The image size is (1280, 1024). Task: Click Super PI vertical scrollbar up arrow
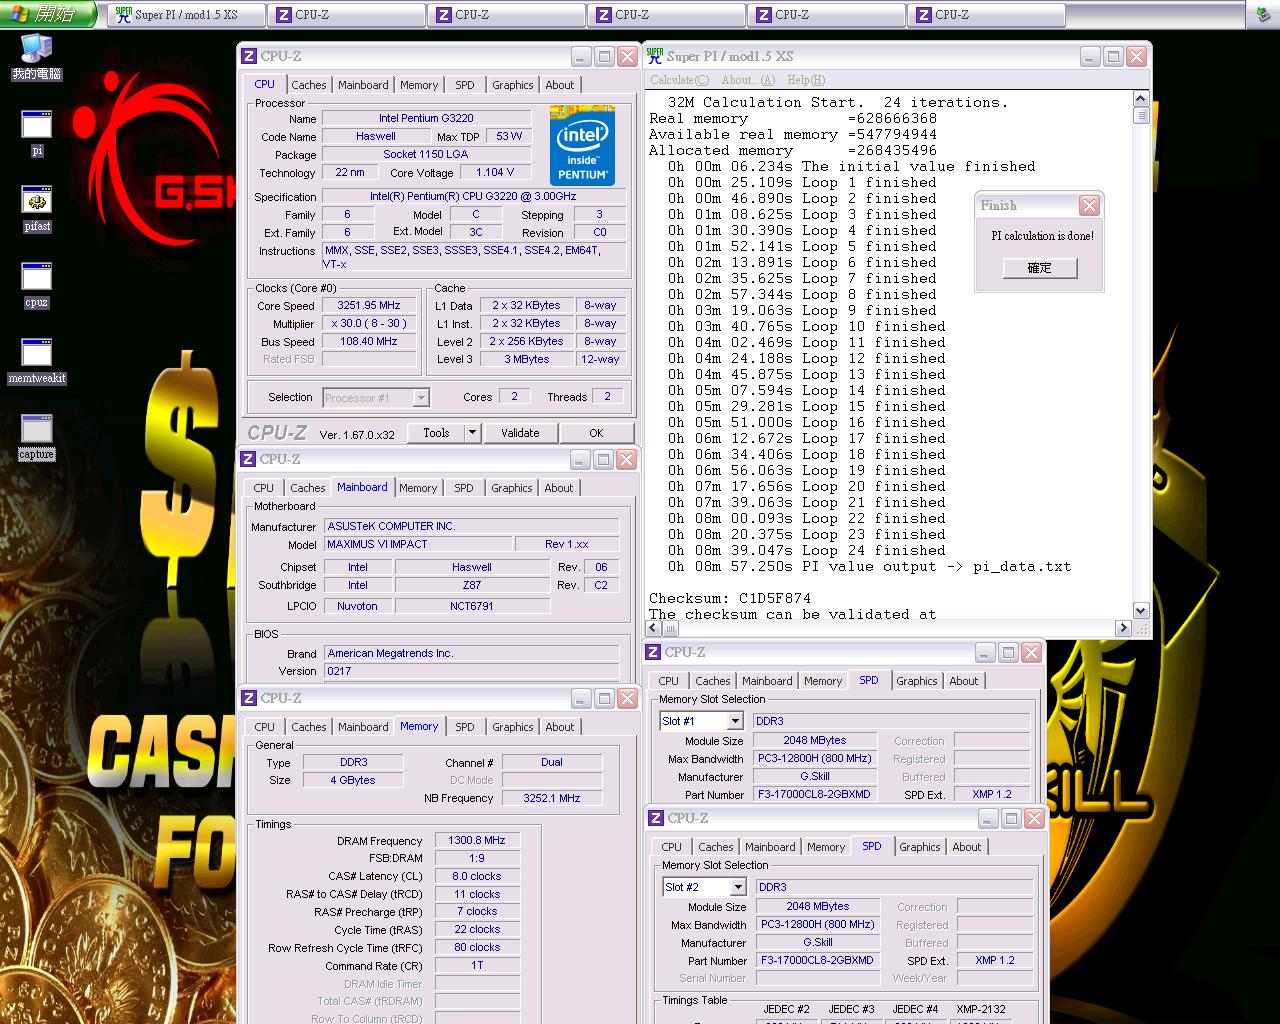pos(1141,98)
